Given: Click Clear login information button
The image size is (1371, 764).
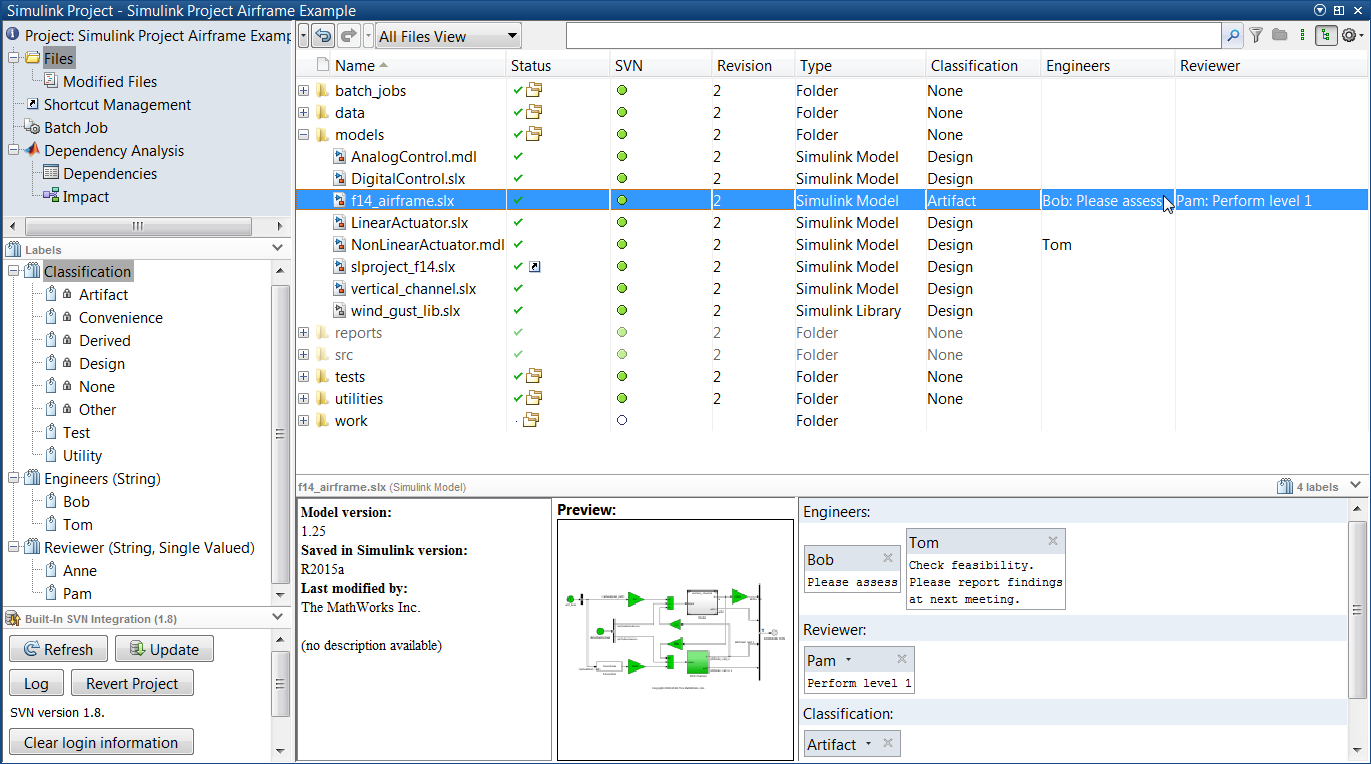Looking at the screenshot, I should click(101, 742).
